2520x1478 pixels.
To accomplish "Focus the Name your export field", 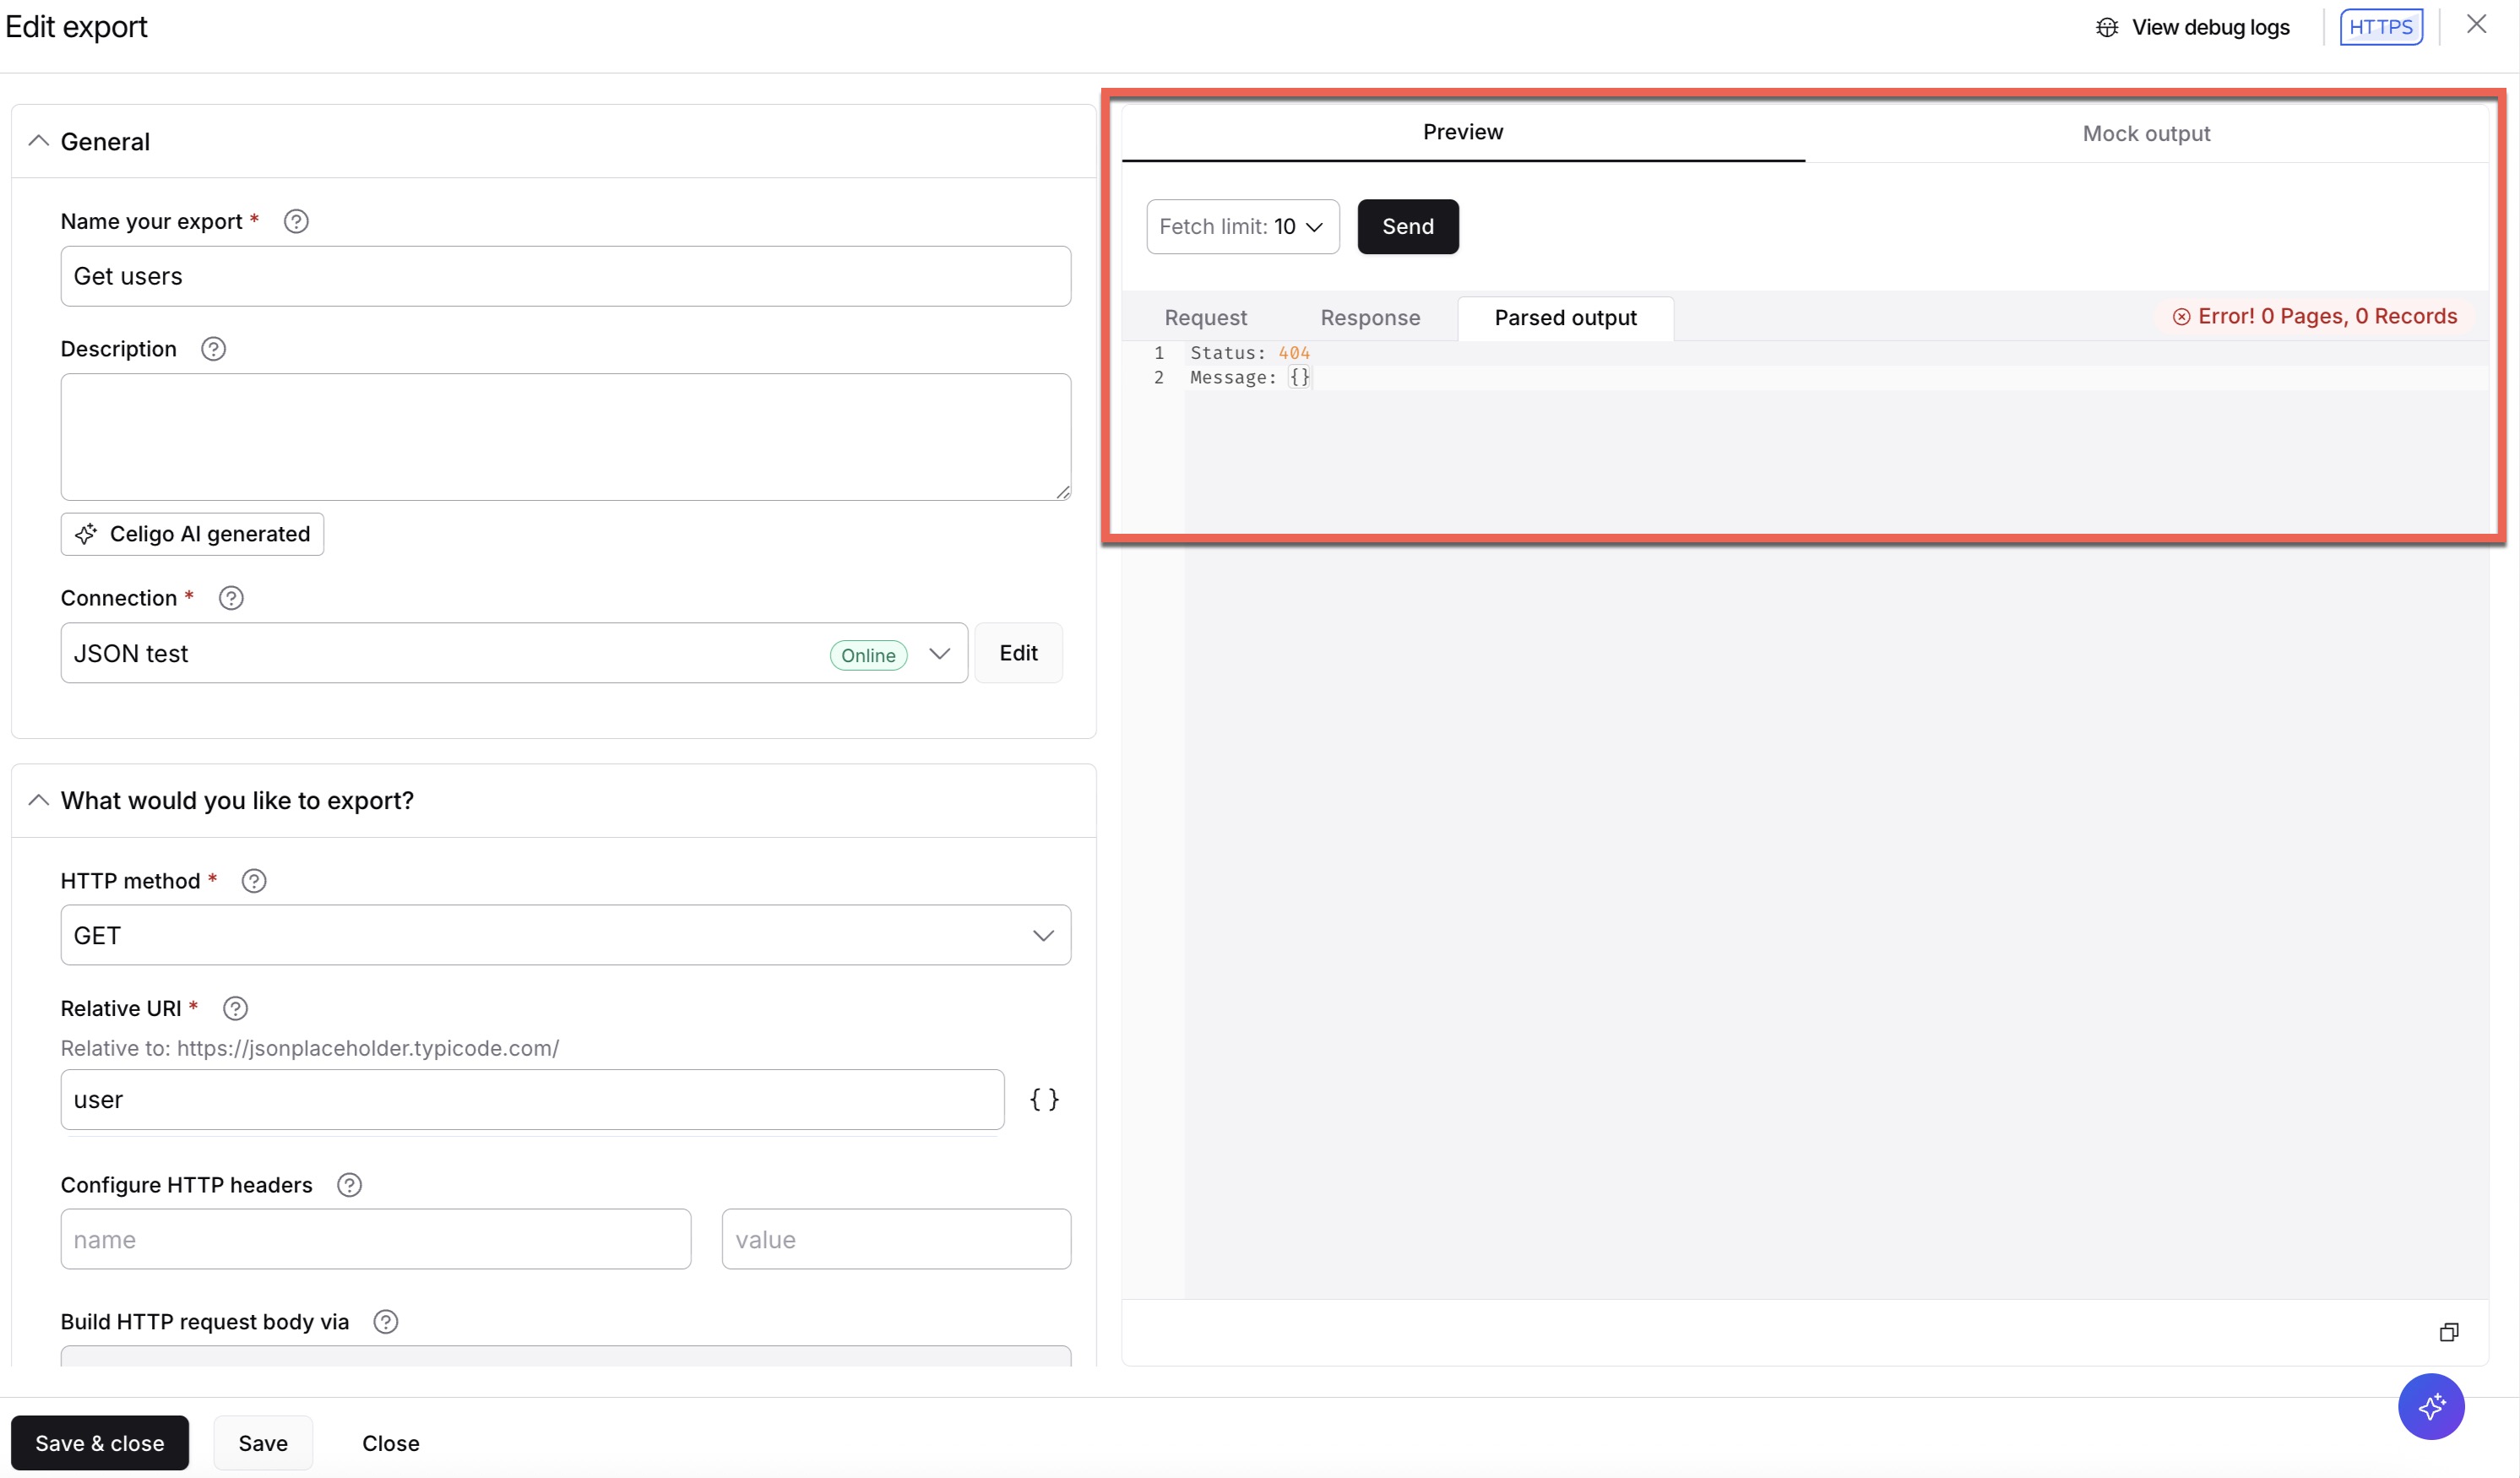I will click(566, 276).
